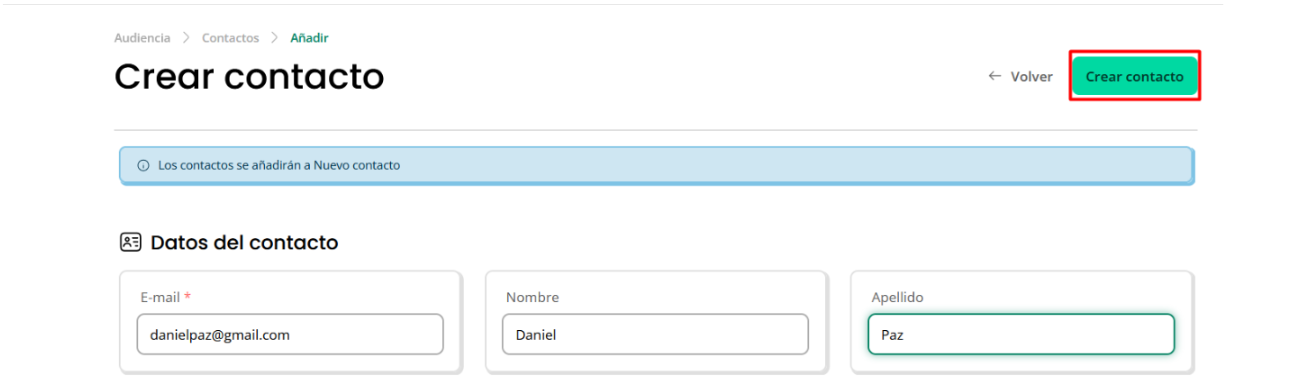Click the Datos del contacto section heading
This screenshot has width=1309, height=389.
click(x=244, y=242)
